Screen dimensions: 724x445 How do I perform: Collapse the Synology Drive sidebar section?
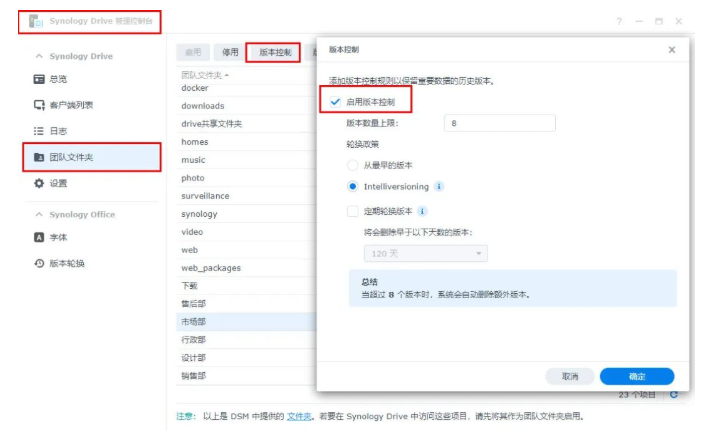click(39, 56)
